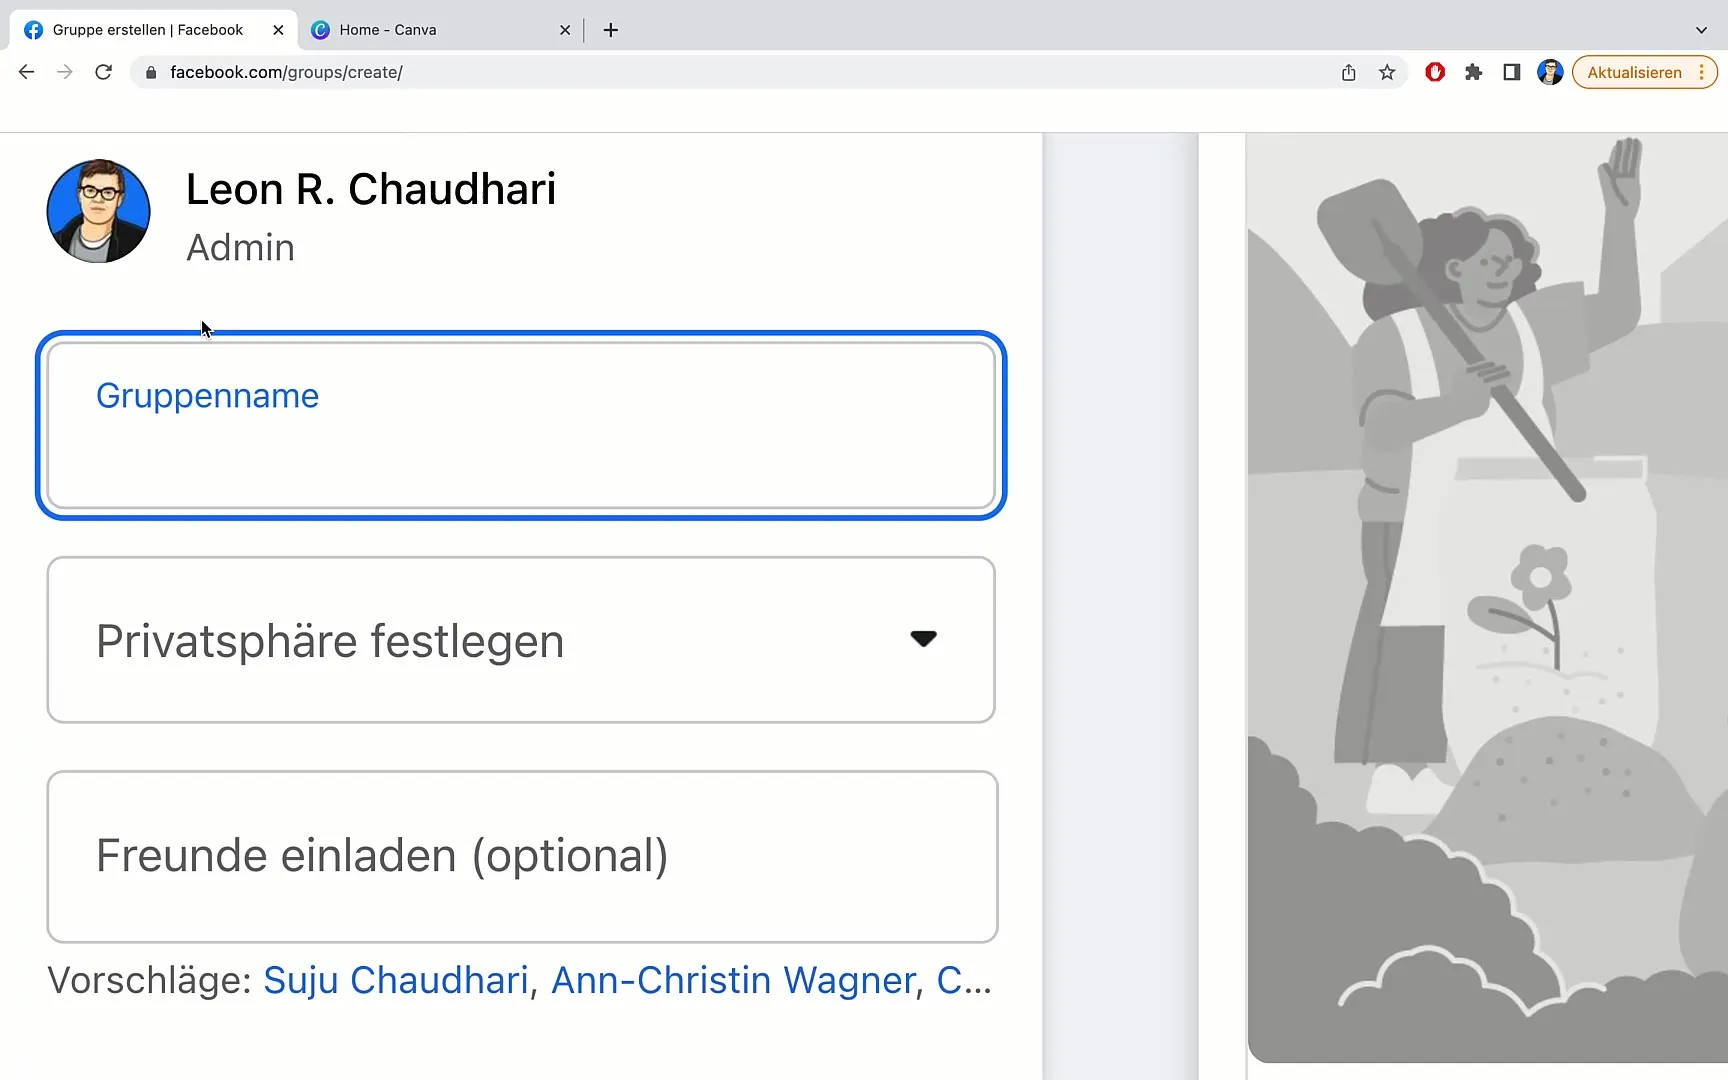1728x1080 pixels.
Task: Bookmark this page with the star icon
Action: pyautogui.click(x=1387, y=72)
